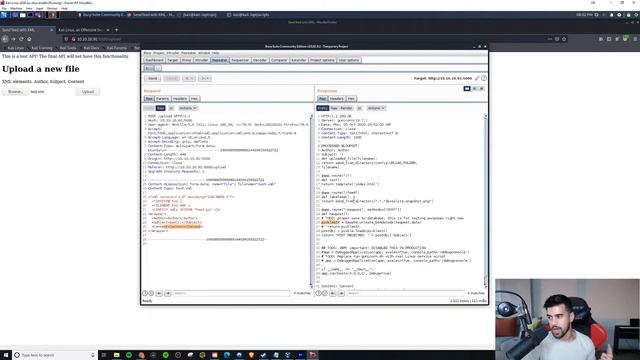Jump to next match in request search
The image size is (640, 360).
pos(168,293)
